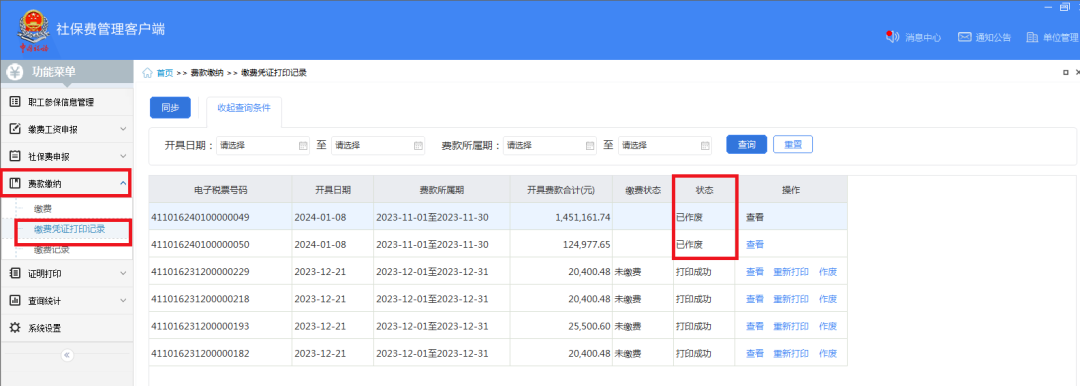Viewport: 1080px width, 386px height.
Task: Click the 开具日期 end date field
Action: [x=379, y=145]
